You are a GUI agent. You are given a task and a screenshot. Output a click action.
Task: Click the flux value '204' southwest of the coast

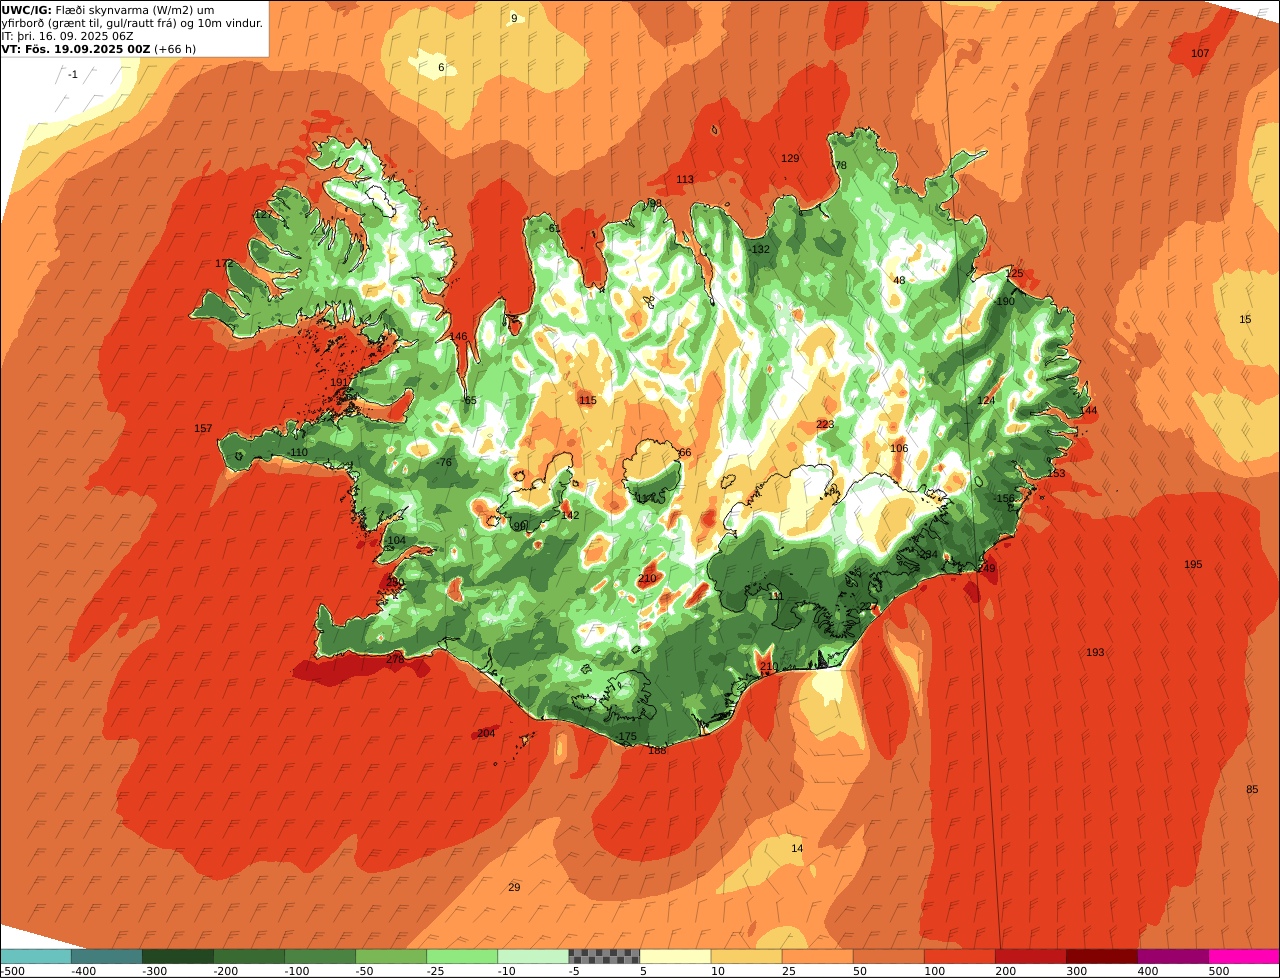click(486, 733)
